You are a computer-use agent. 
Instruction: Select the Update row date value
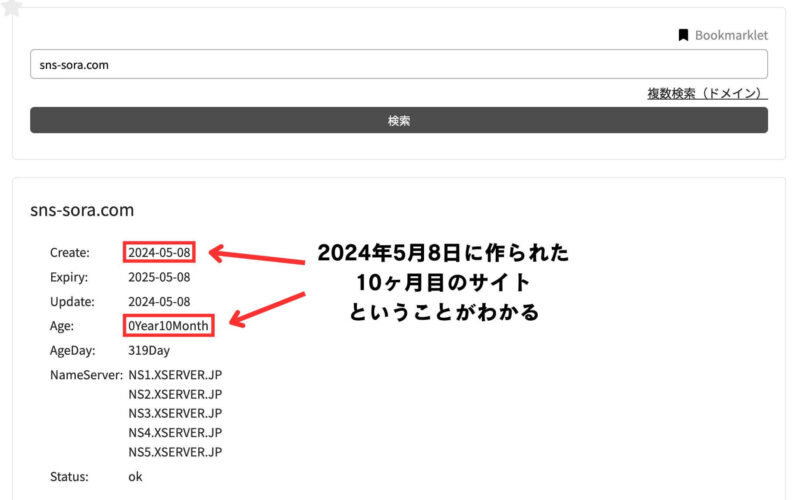click(x=159, y=302)
